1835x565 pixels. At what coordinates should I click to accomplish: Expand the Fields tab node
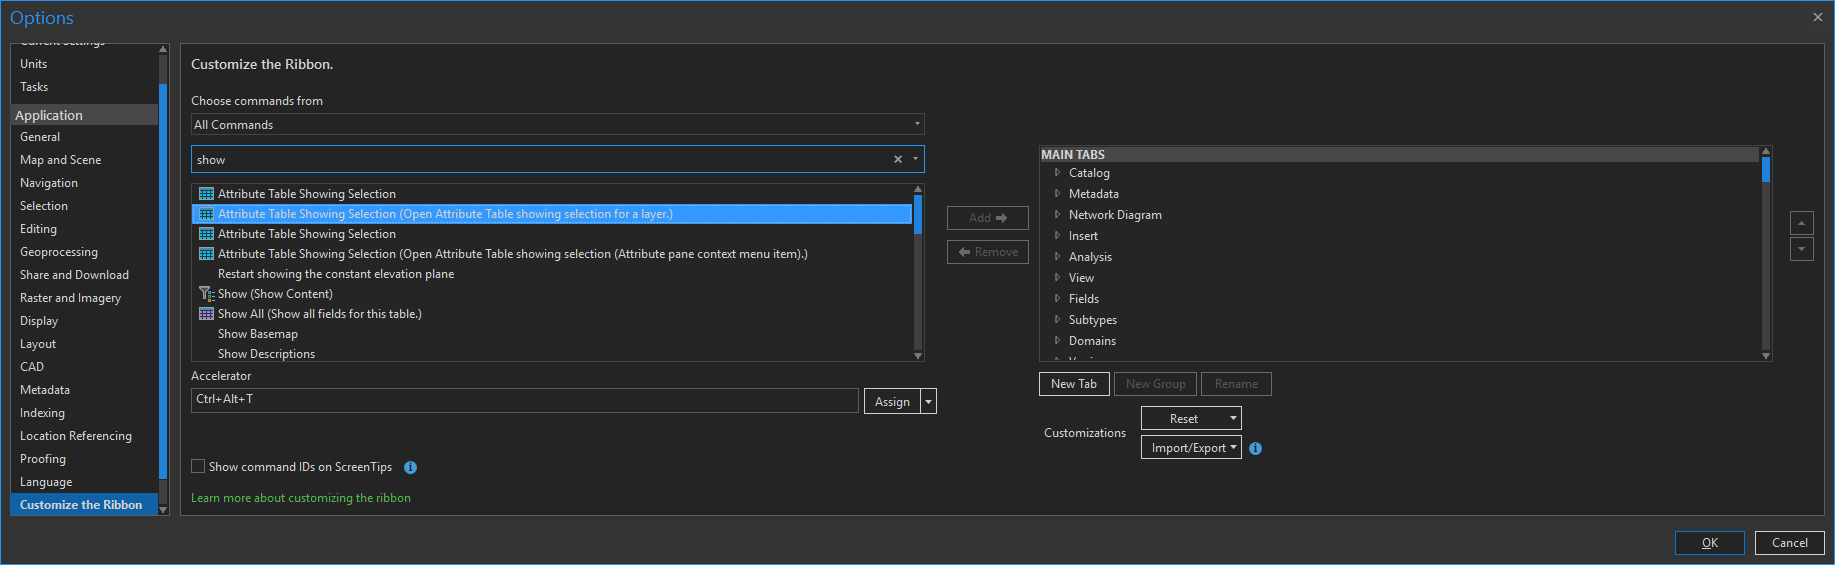pos(1057,299)
